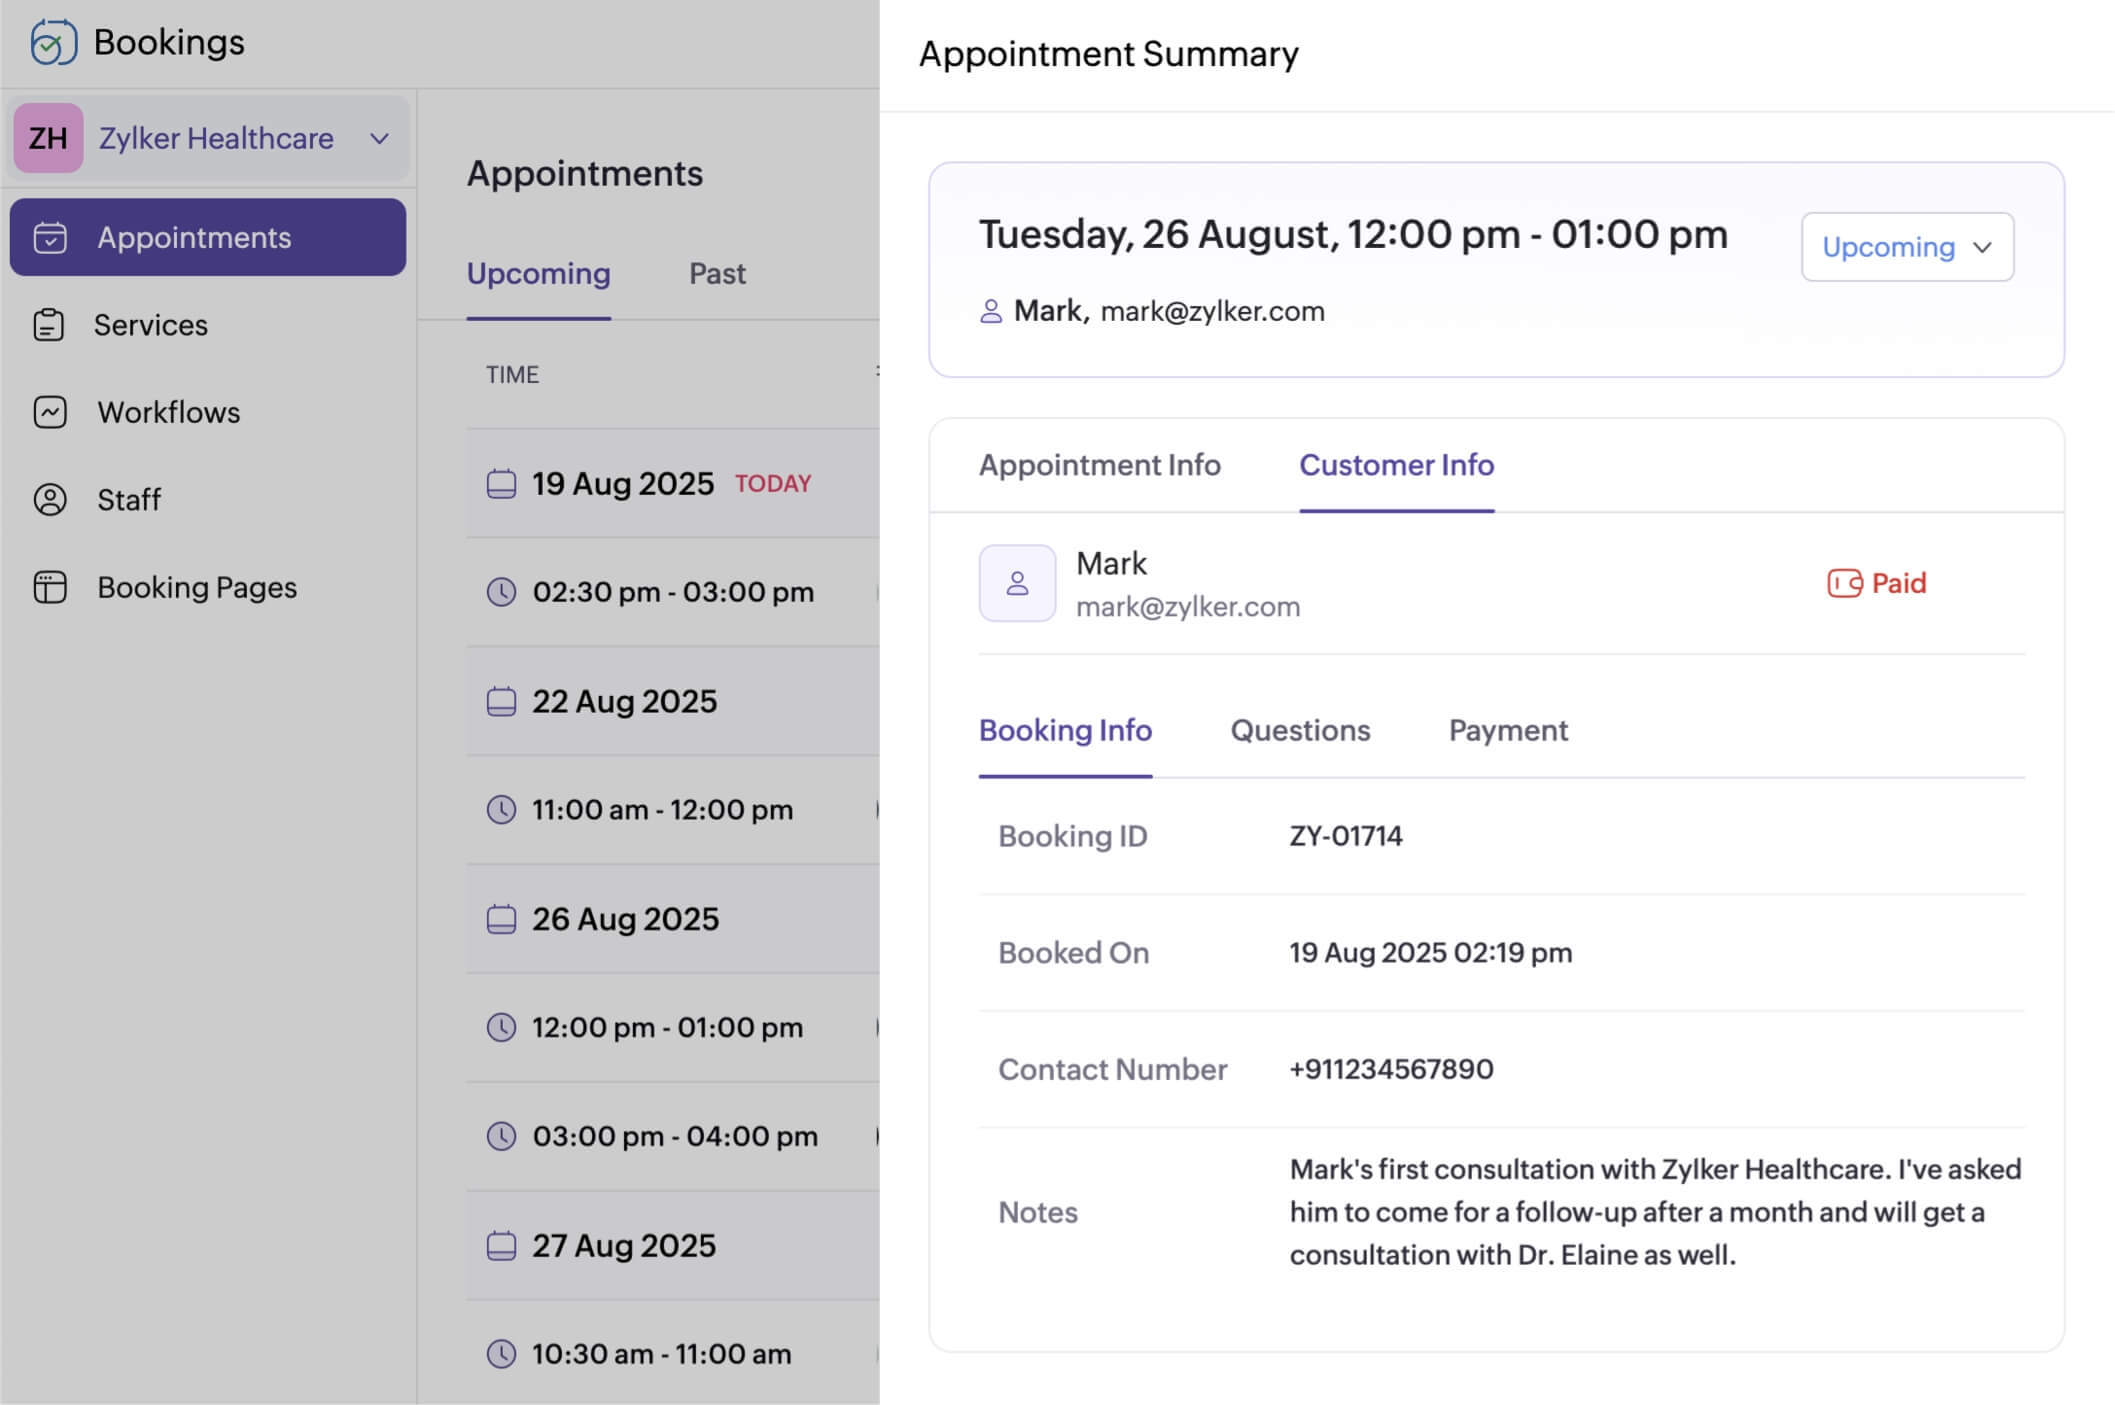2115x1405 pixels.
Task: Click the Bookings logo icon
Action: 53,42
